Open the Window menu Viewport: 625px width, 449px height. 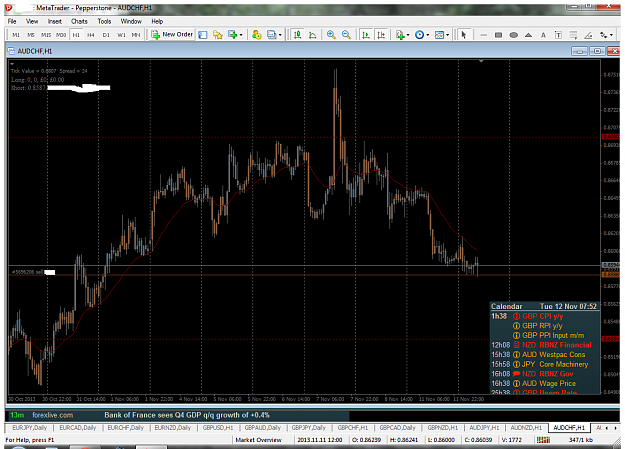tap(131, 21)
